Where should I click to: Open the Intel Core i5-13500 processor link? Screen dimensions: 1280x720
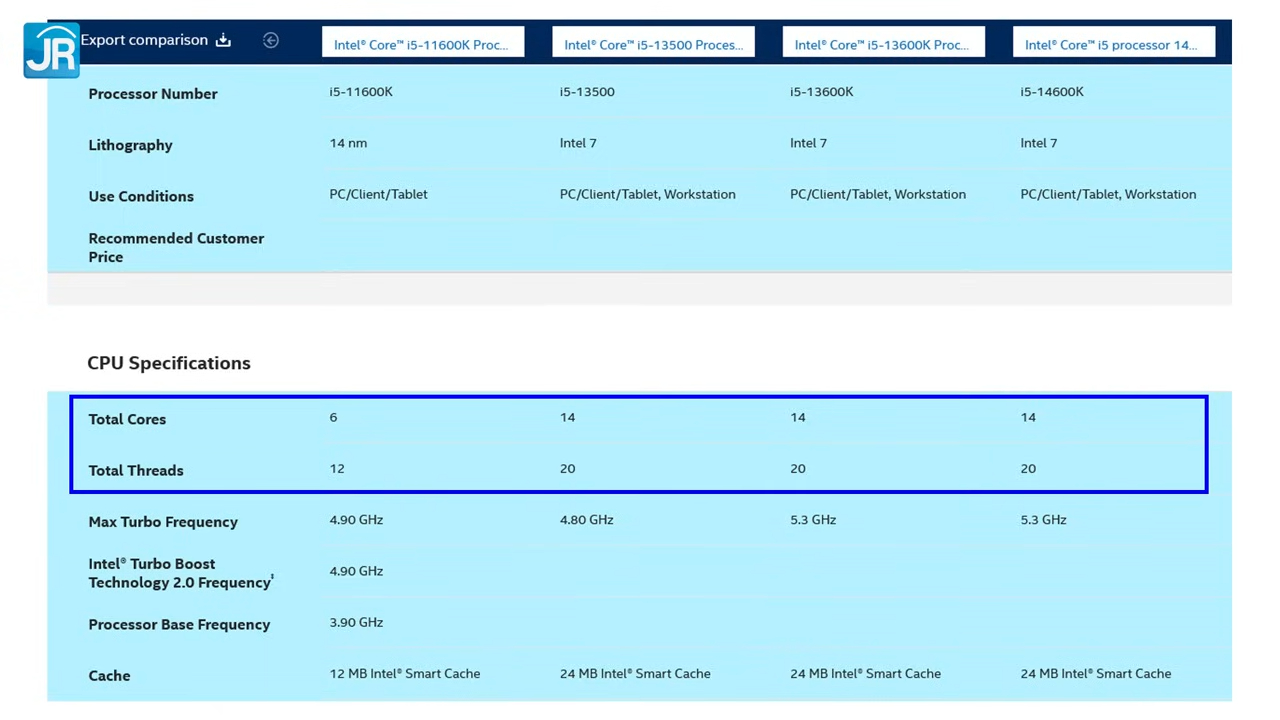point(653,42)
